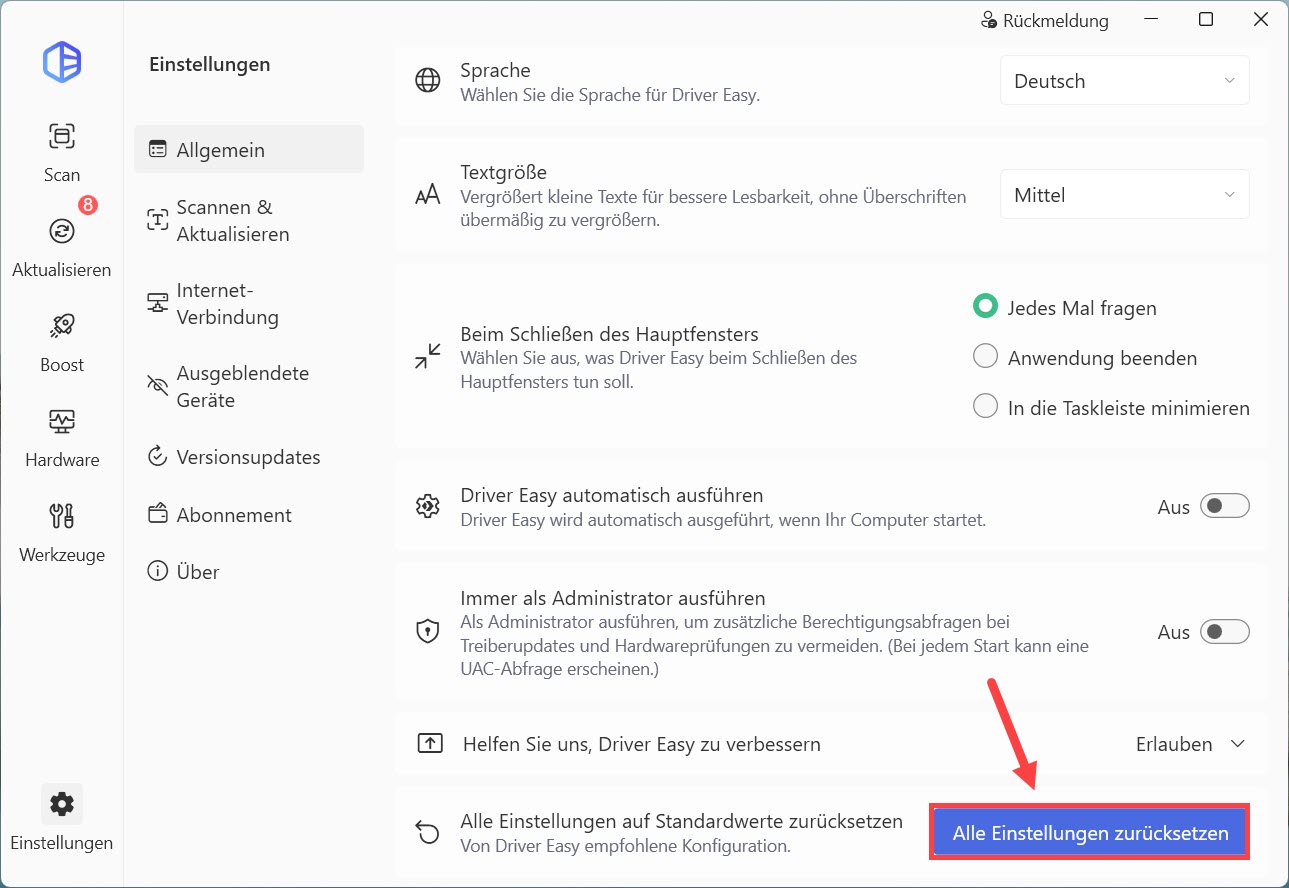The width and height of the screenshot is (1289, 888).
Task: Click the Aktualisieren label in left sidebar
Action: coord(62,270)
